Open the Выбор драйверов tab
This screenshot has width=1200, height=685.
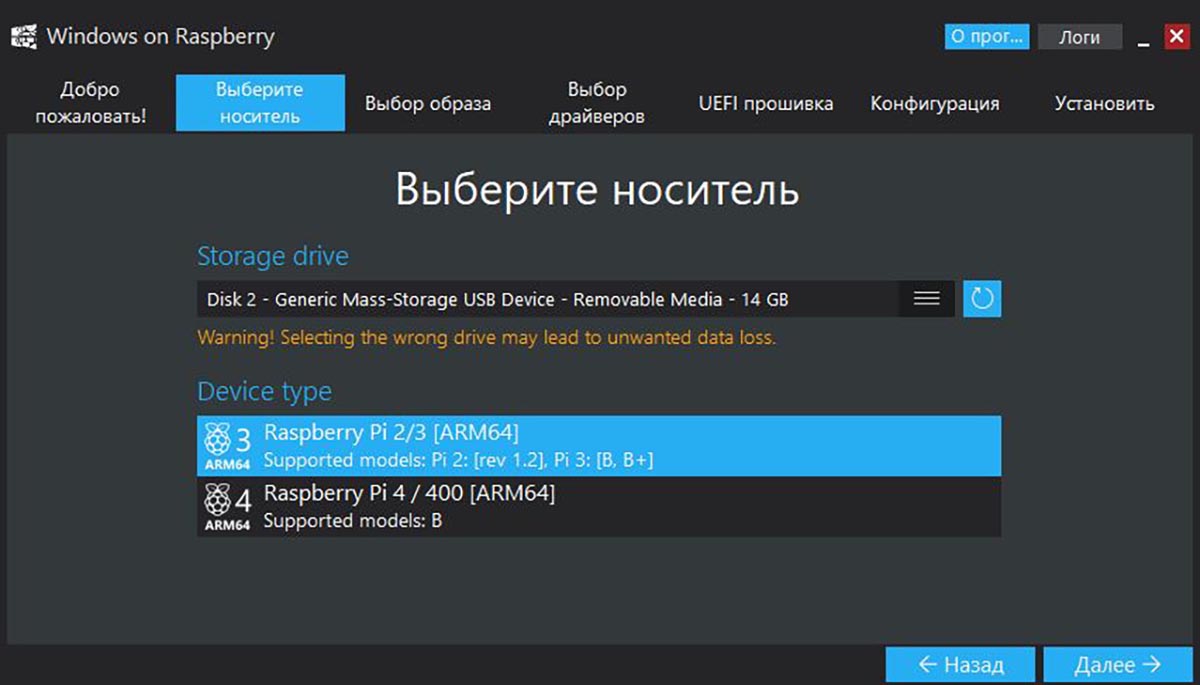[597, 102]
